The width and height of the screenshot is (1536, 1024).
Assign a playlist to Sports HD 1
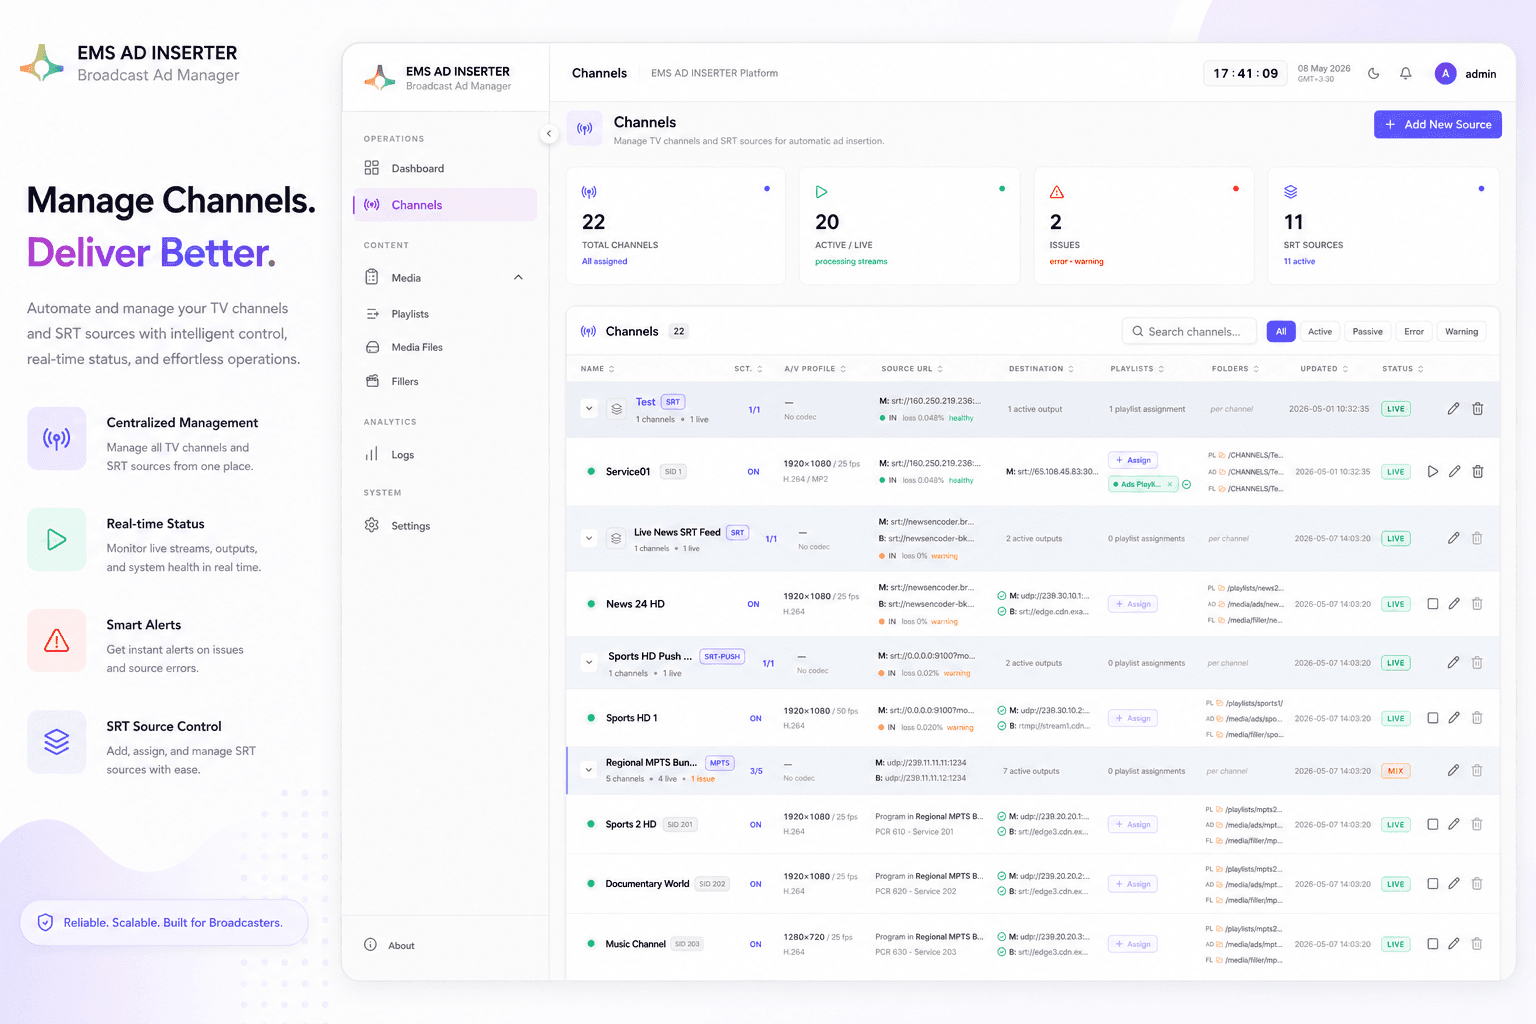[1133, 718]
